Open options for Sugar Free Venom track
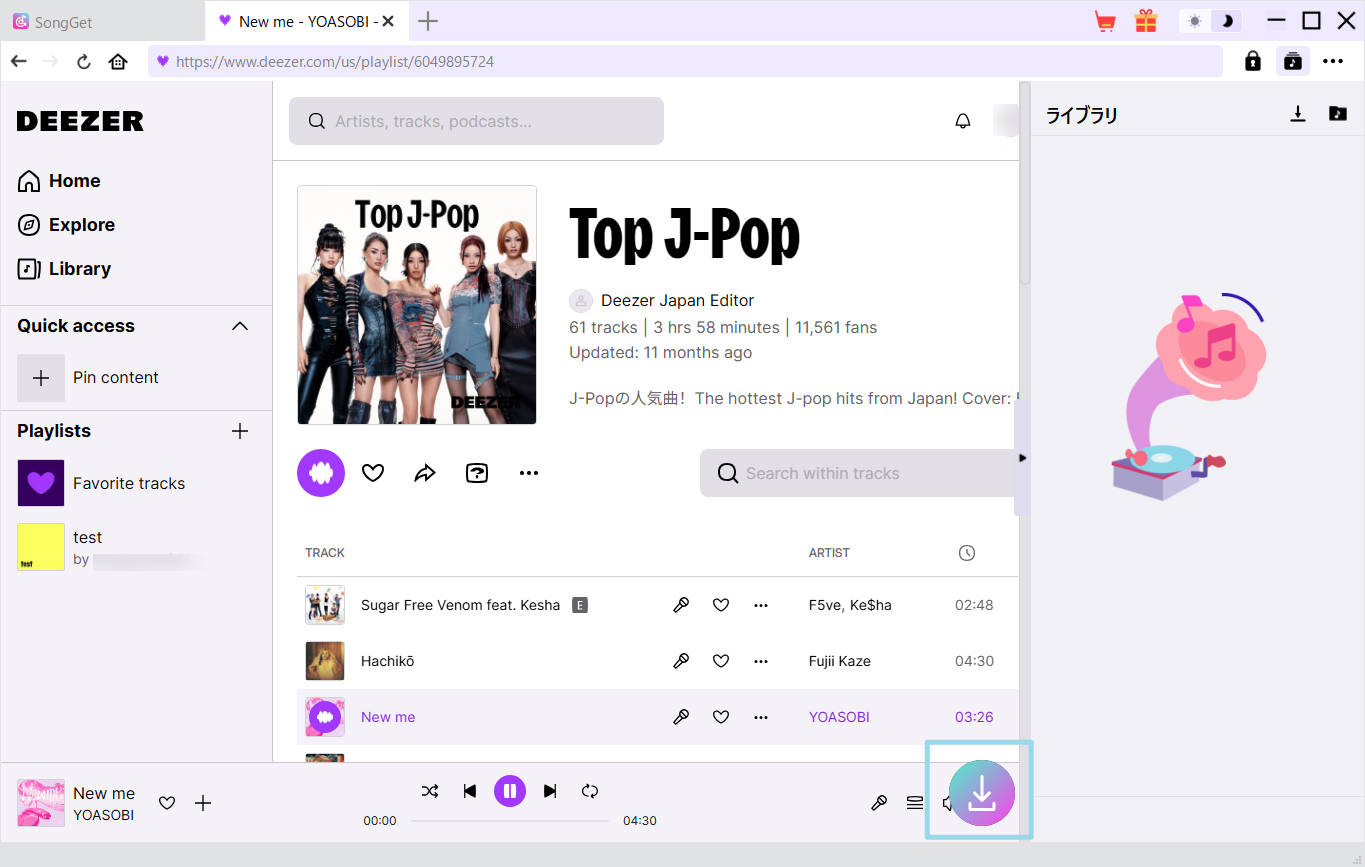1365x867 pixels. tap(761, 605)
